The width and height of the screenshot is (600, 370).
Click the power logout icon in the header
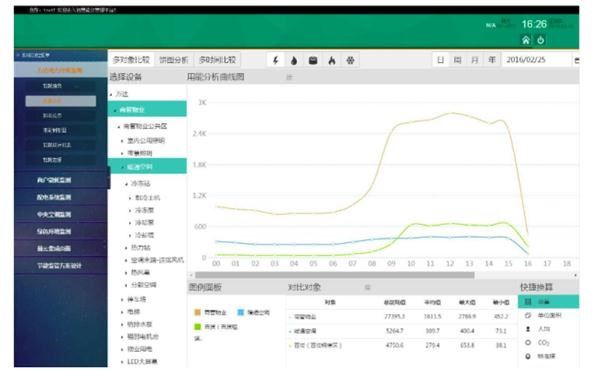[x=540, y=40]
